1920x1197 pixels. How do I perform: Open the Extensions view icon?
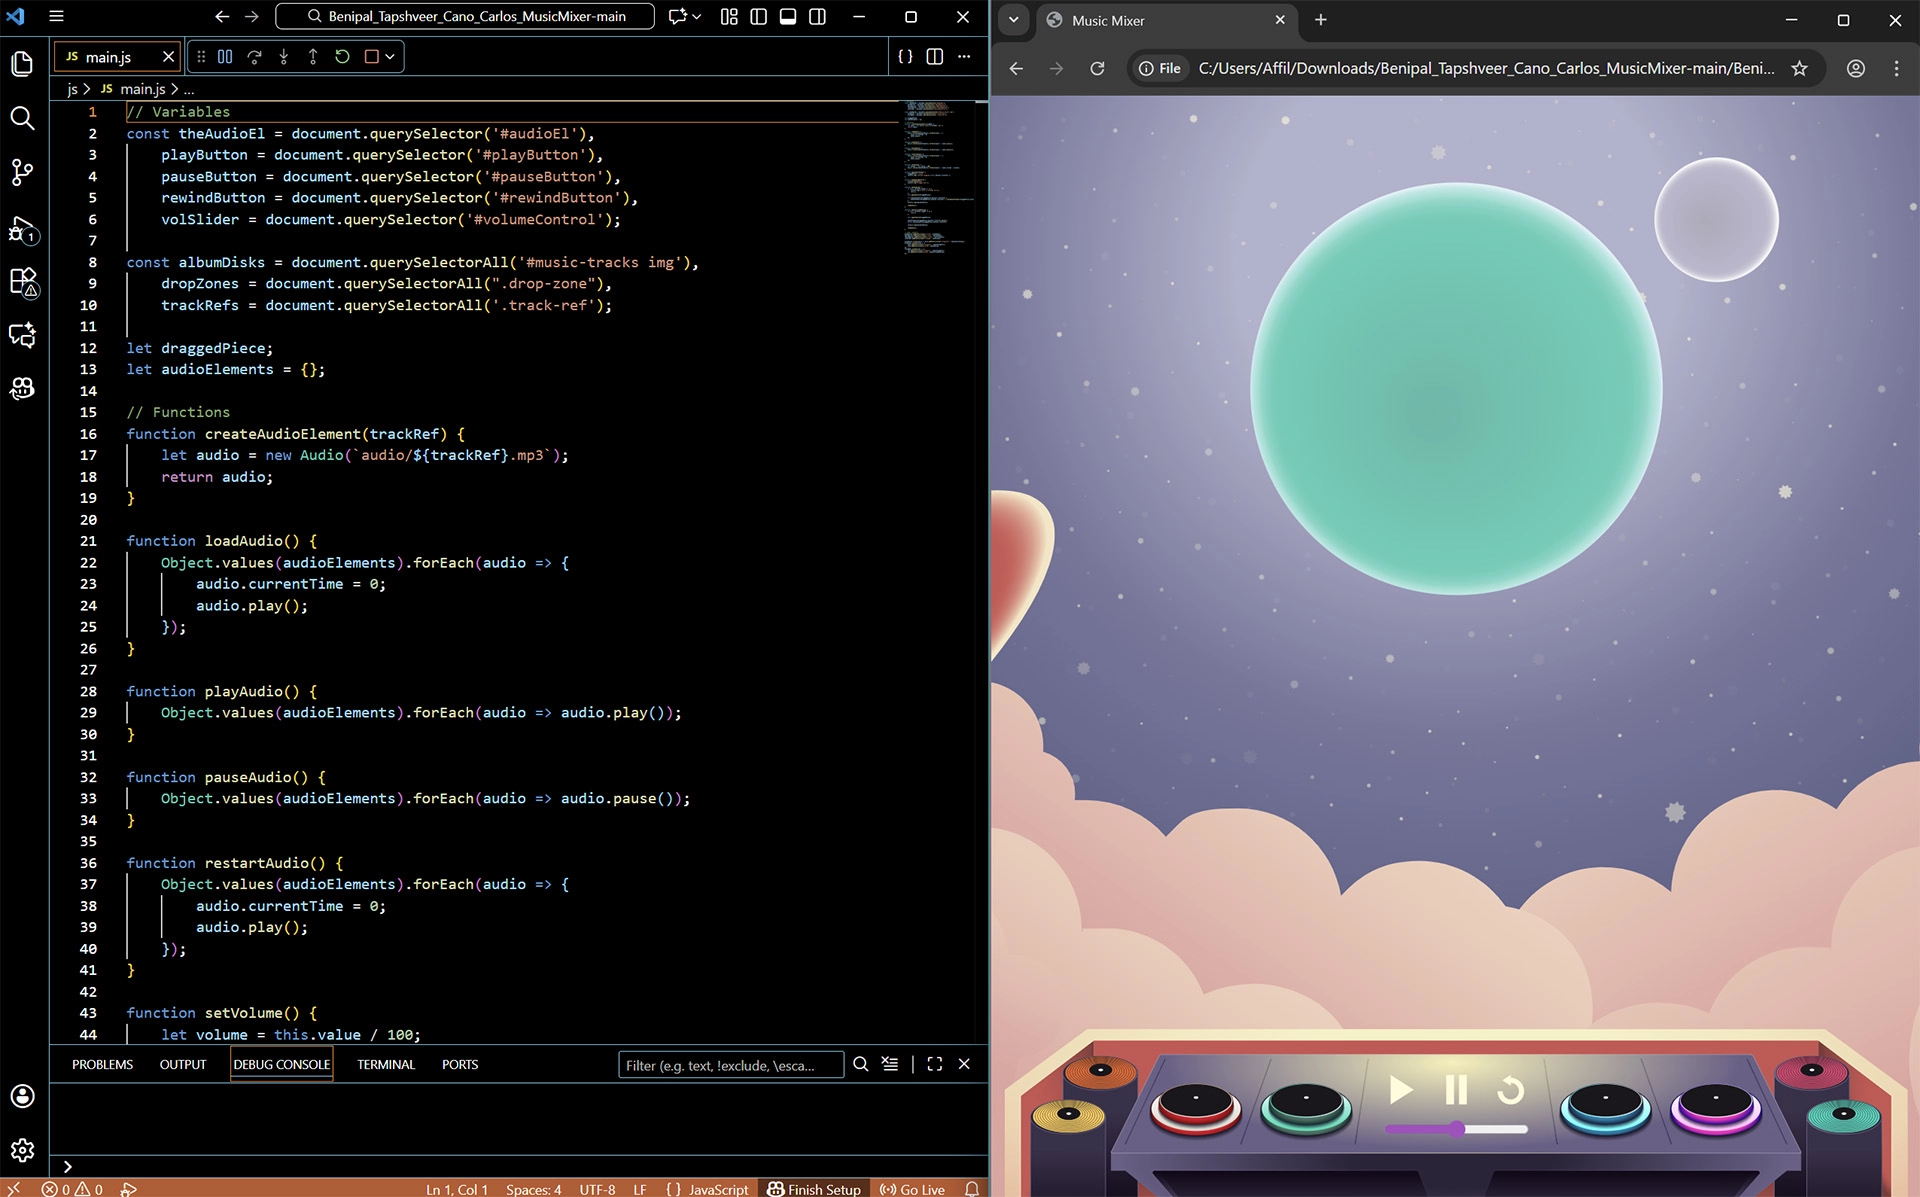click(22, 283)
